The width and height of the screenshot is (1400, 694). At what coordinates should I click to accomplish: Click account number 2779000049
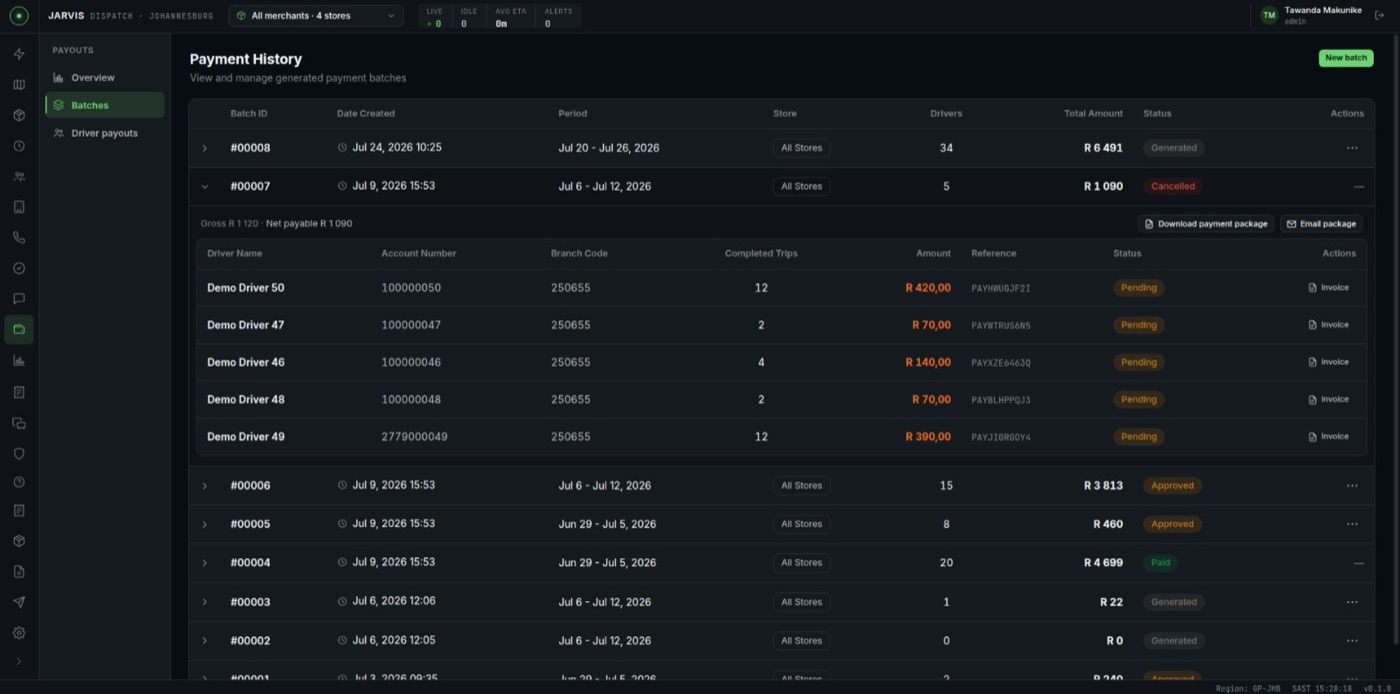[x=414, y=437]
